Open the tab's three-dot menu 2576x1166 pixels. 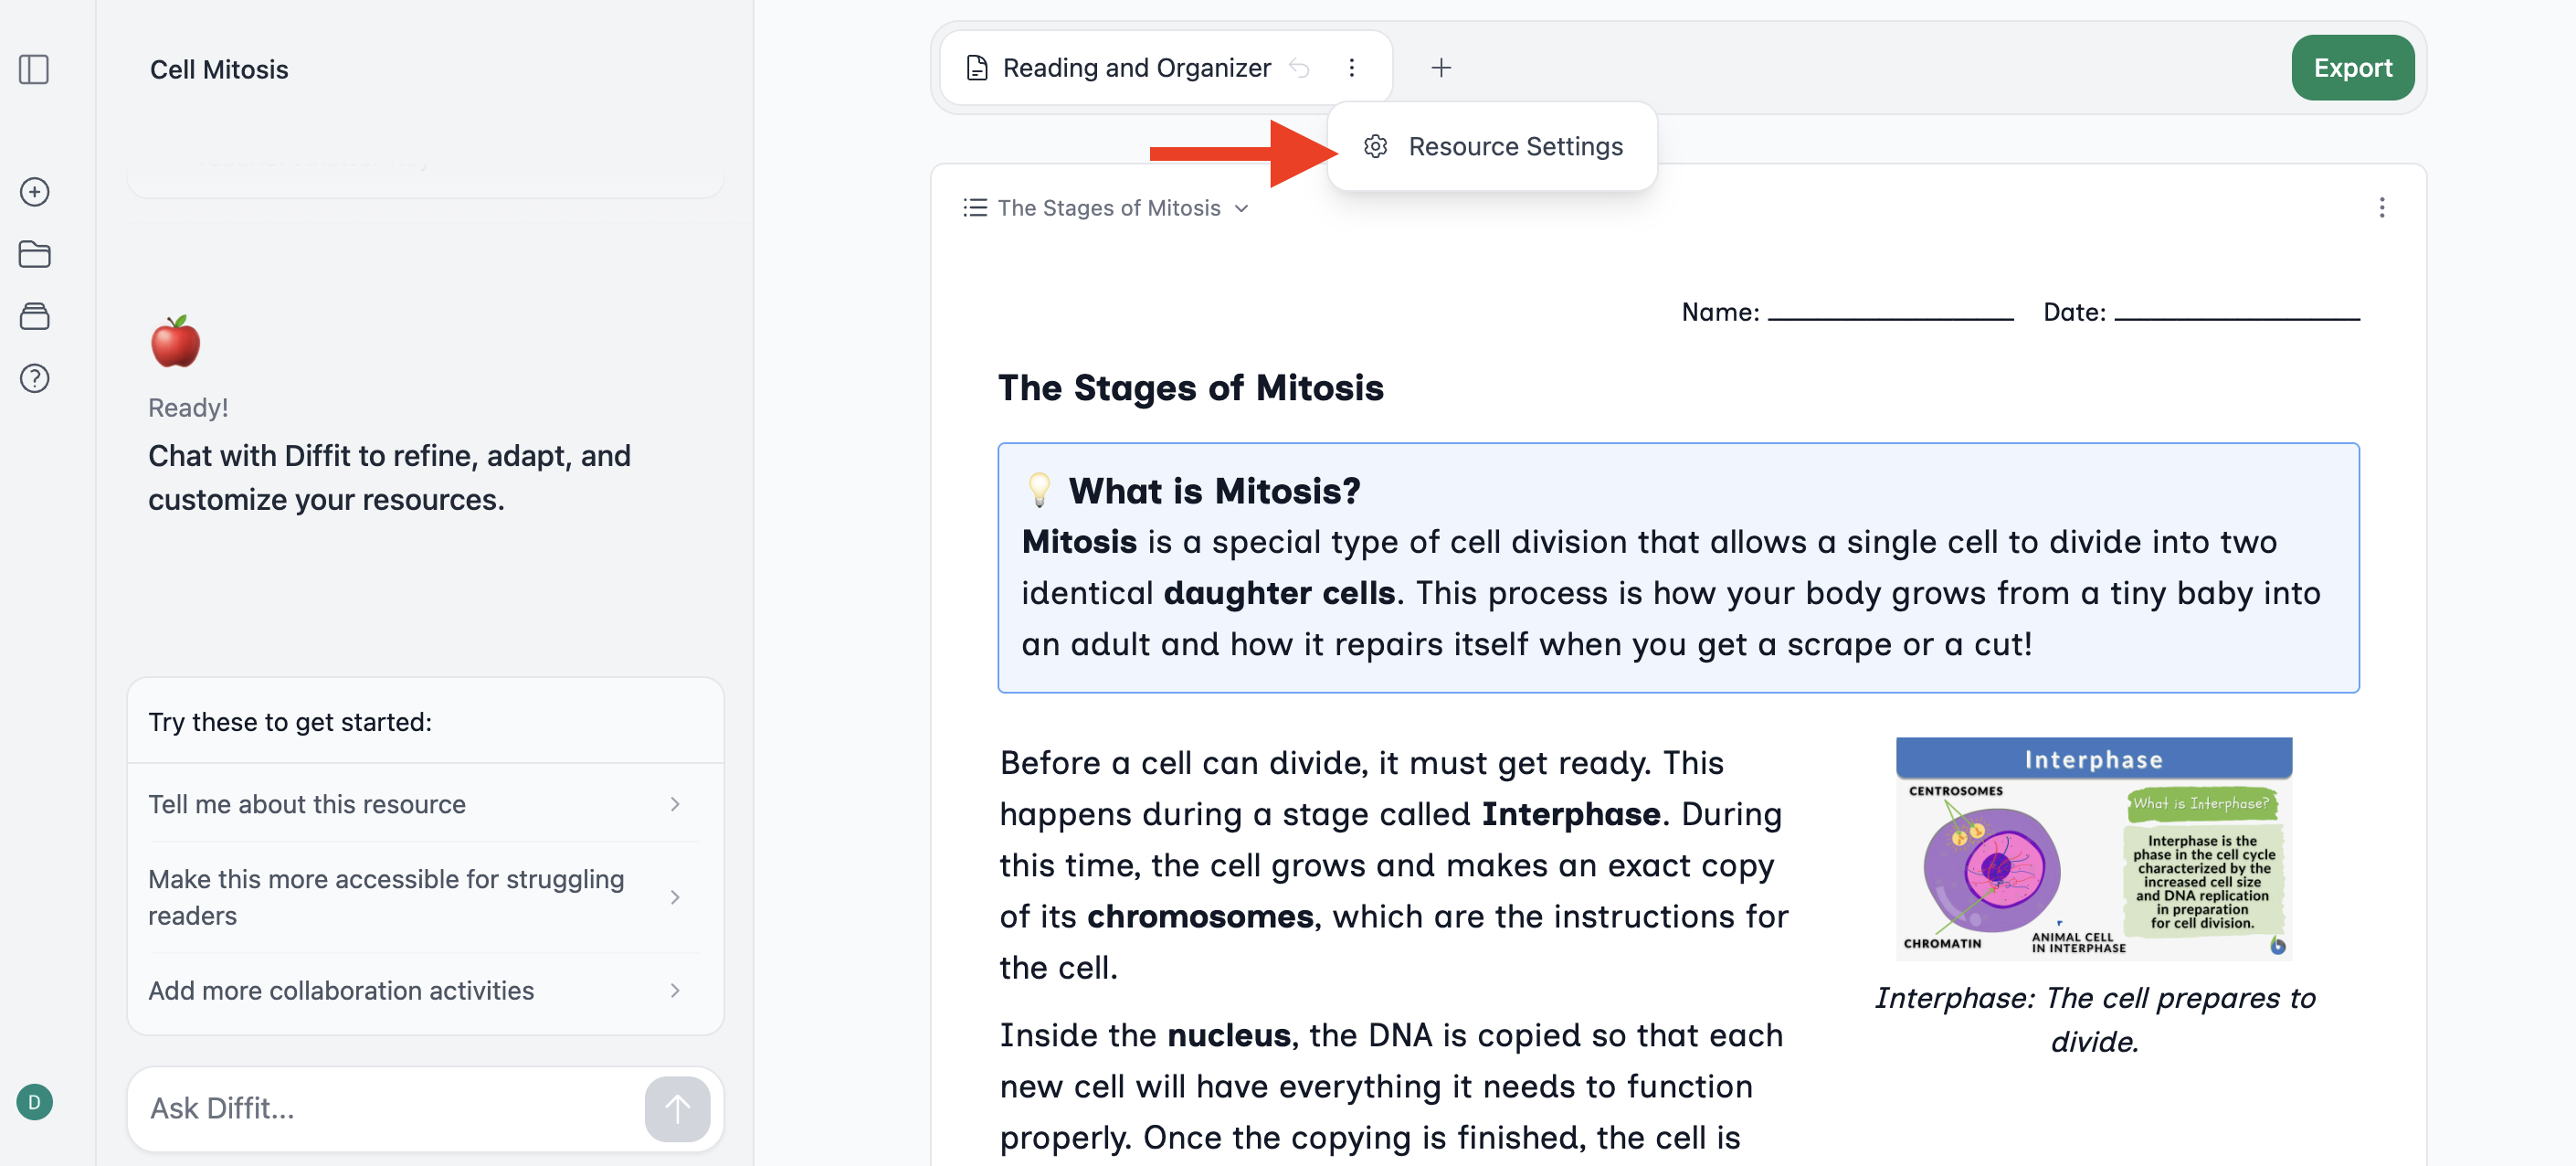(1351, 68)
